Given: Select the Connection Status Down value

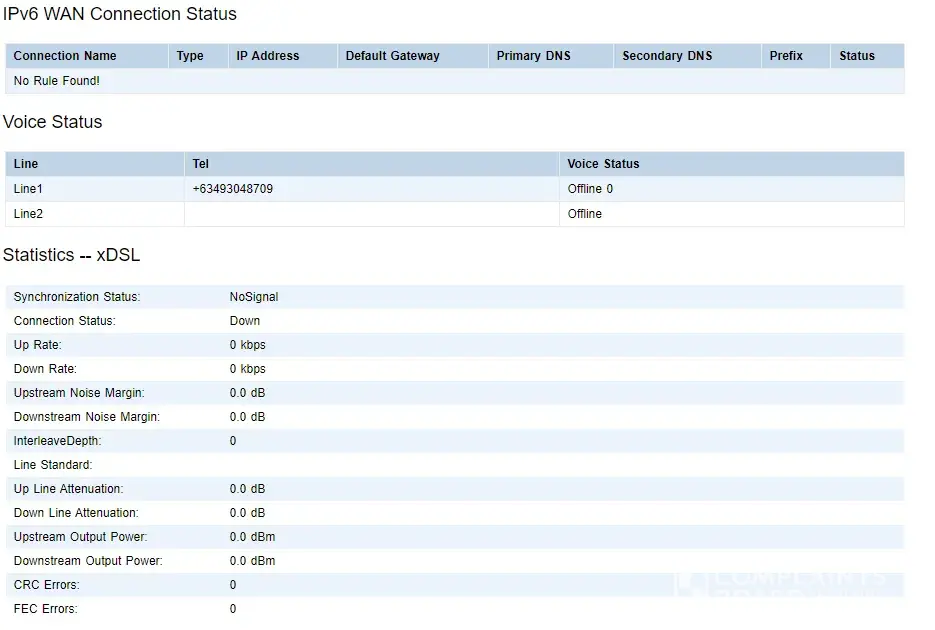Looking at the screenshot, I should point(245,321).
